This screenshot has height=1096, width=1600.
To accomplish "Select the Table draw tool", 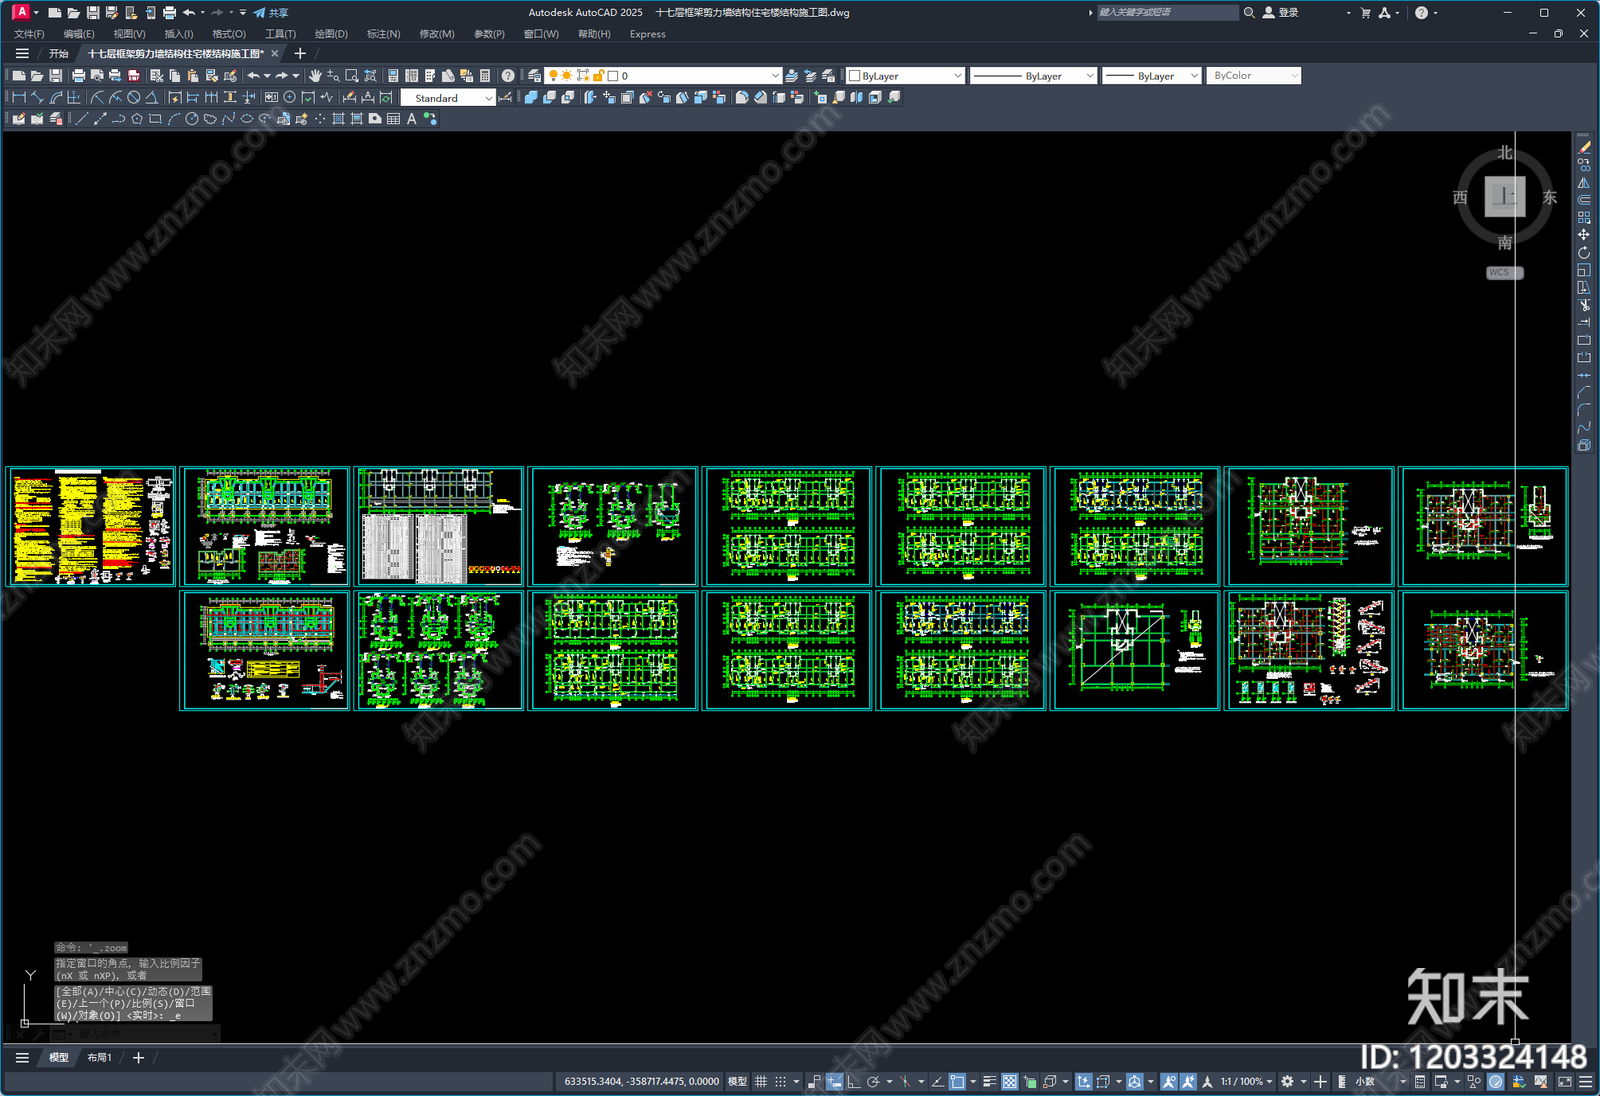I will [x=393, y=119].
